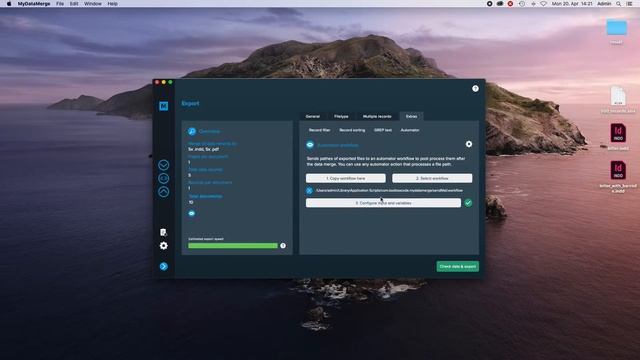Click the green estimated export speed bar
640x360 pixels.
(233, 246)
